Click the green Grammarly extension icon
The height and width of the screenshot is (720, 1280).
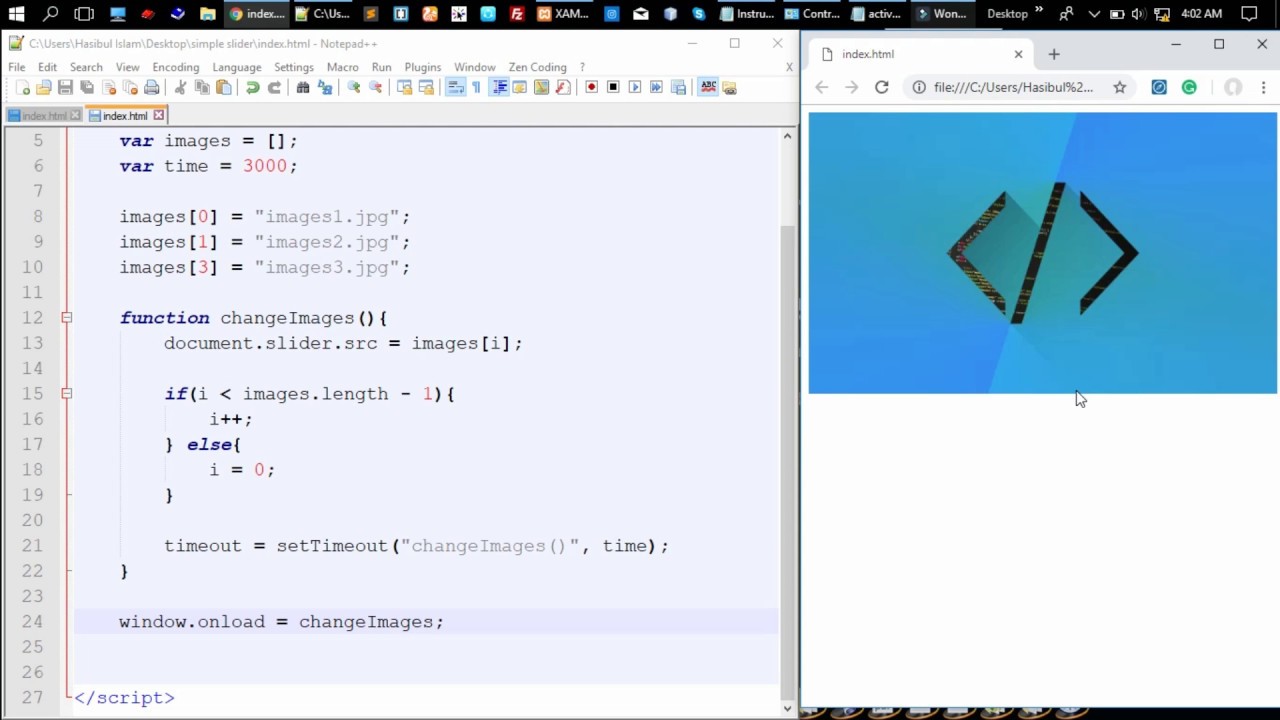click(1189, 87)
